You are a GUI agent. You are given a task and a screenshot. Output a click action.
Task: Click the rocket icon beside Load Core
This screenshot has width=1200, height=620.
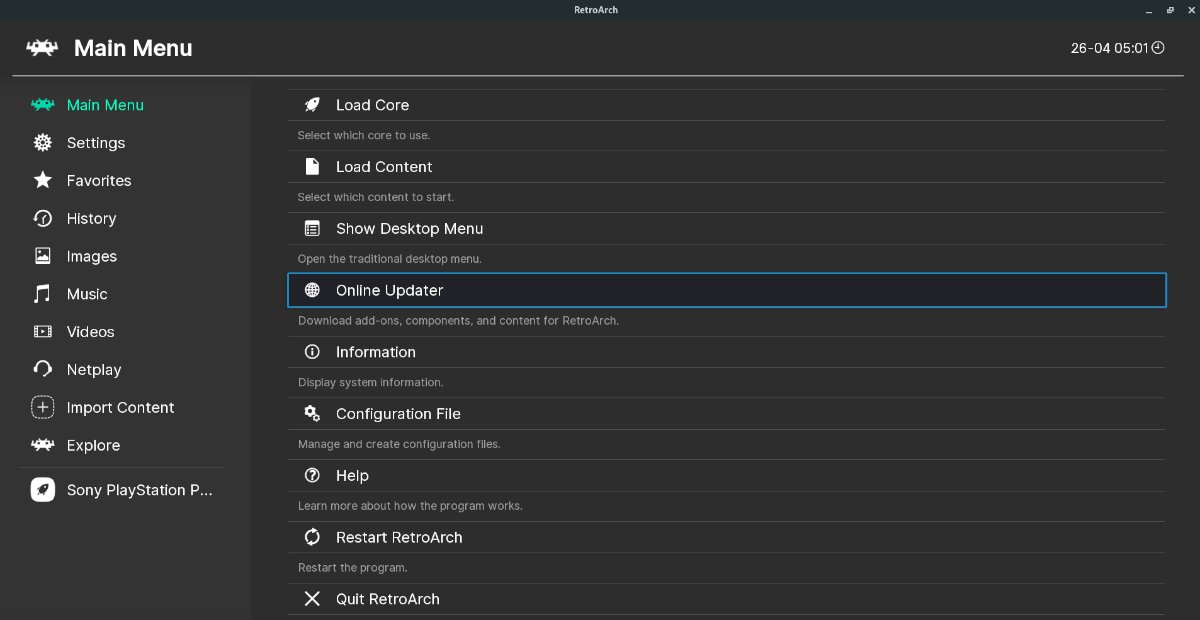[x=312, y=105]
